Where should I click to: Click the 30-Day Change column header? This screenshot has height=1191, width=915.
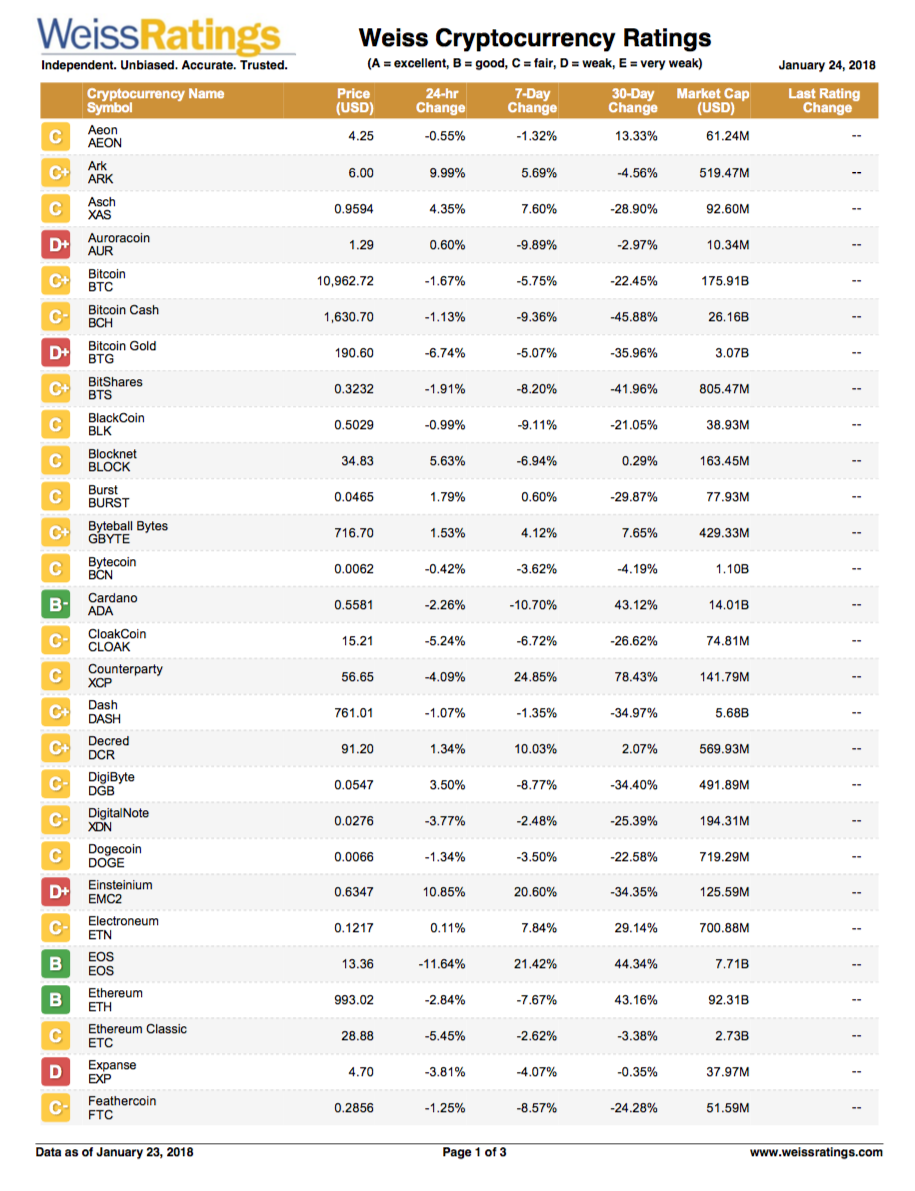click(x=633, y=101)
